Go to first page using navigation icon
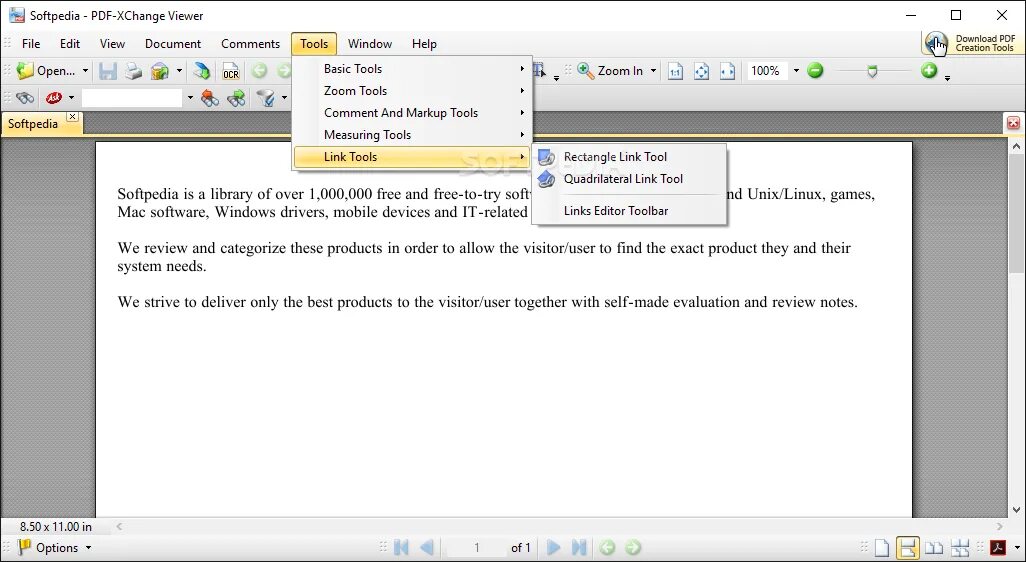 401,548
